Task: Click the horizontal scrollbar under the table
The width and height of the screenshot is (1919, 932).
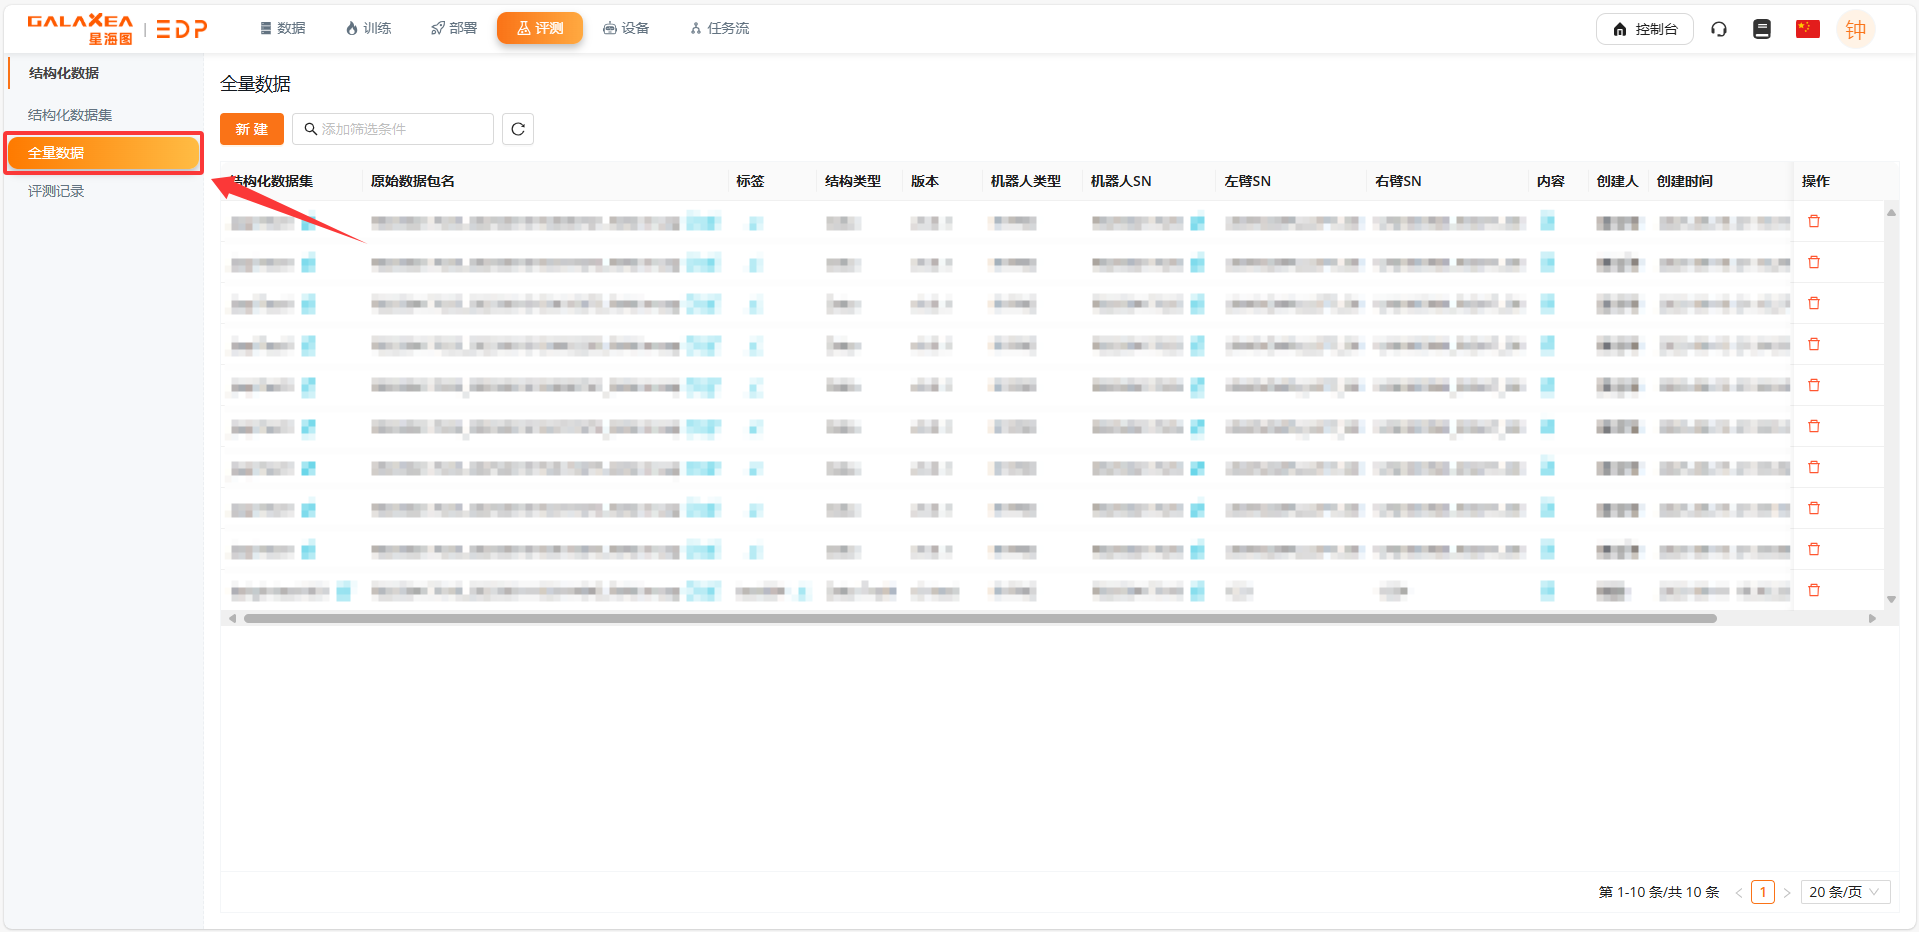Action: pyautogui.click(x=980, y=618)
